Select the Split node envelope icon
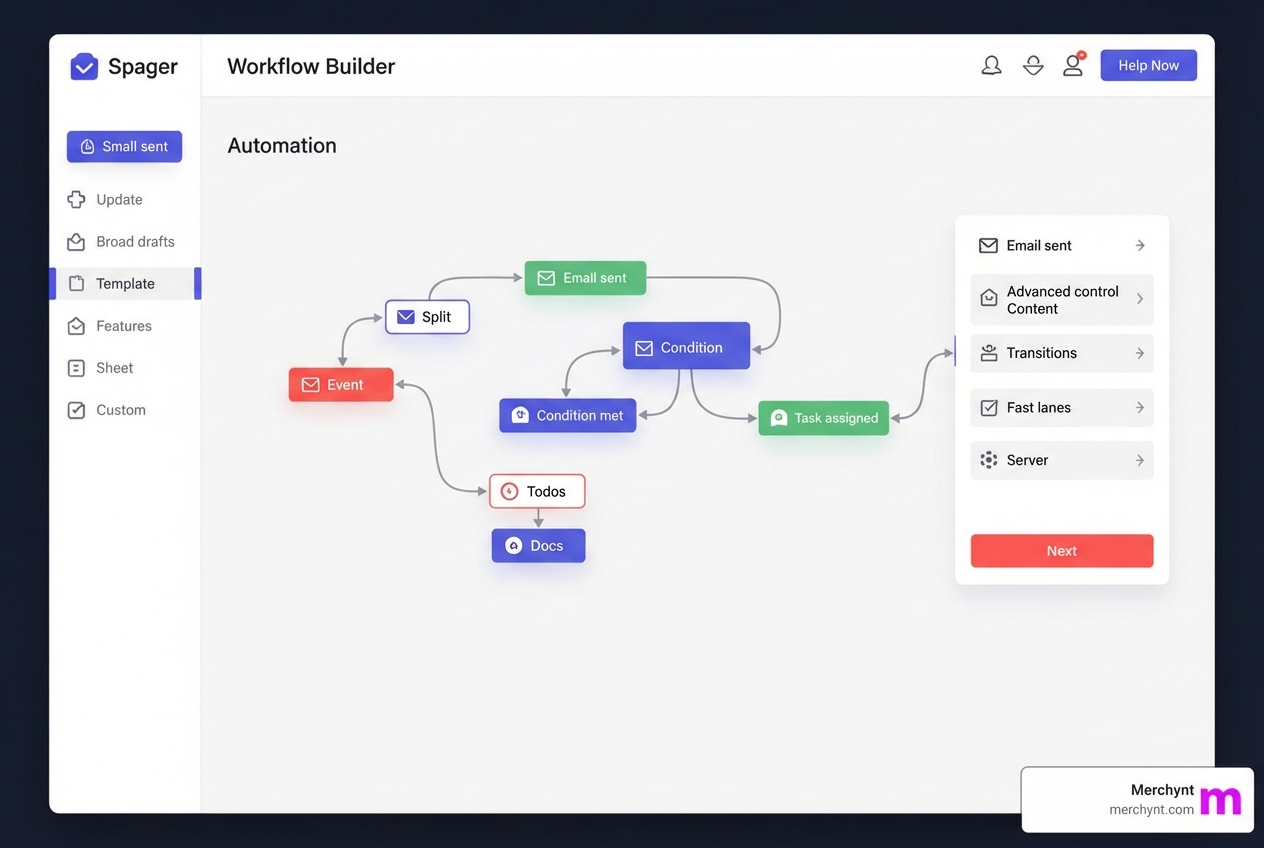Viewport: 1264px width, 848px height. click(x=405, y=316)
